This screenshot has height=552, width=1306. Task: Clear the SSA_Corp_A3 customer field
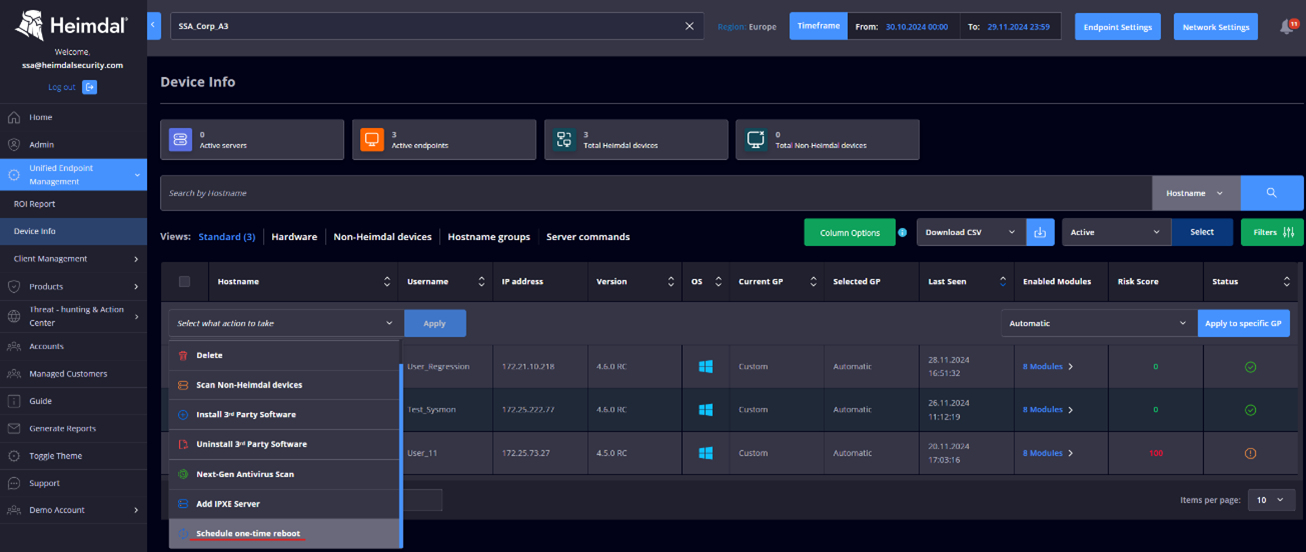689,26
